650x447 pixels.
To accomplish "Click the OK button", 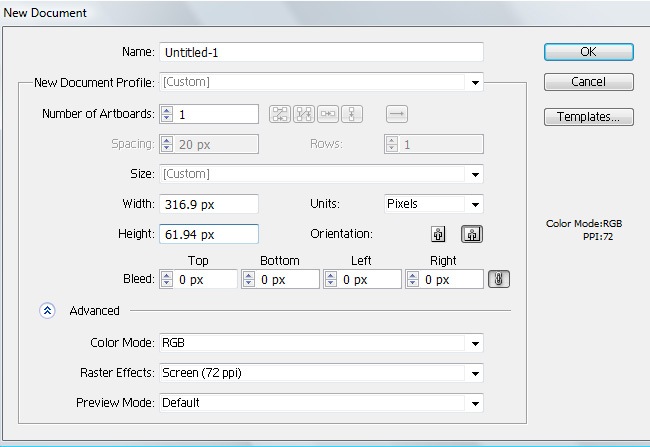I will click(588, 52).
